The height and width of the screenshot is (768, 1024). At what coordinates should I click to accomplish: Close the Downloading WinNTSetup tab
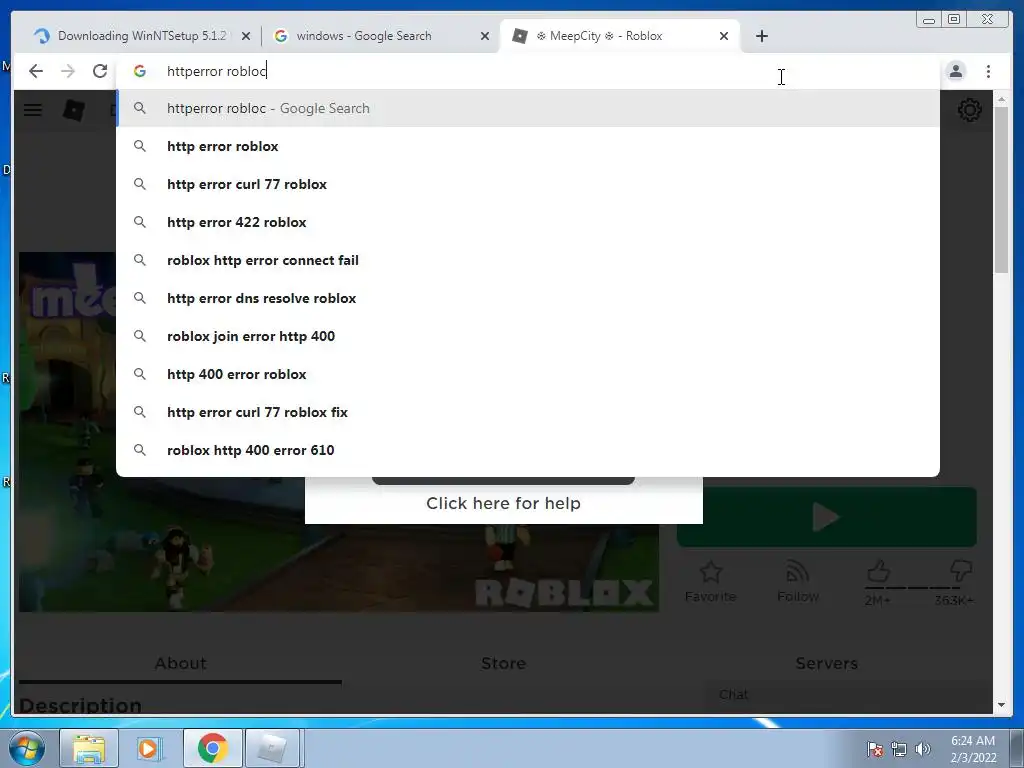(246, 37)
